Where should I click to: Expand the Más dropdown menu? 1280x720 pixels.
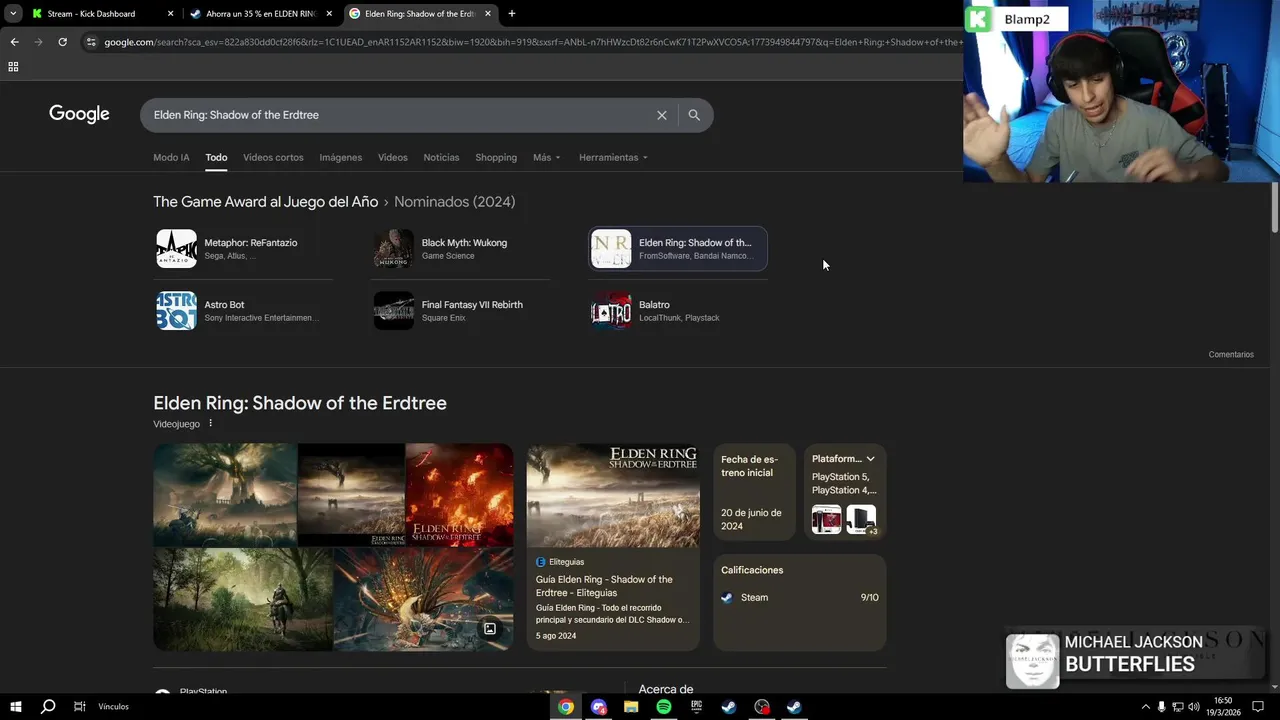[x=546, y=157]
